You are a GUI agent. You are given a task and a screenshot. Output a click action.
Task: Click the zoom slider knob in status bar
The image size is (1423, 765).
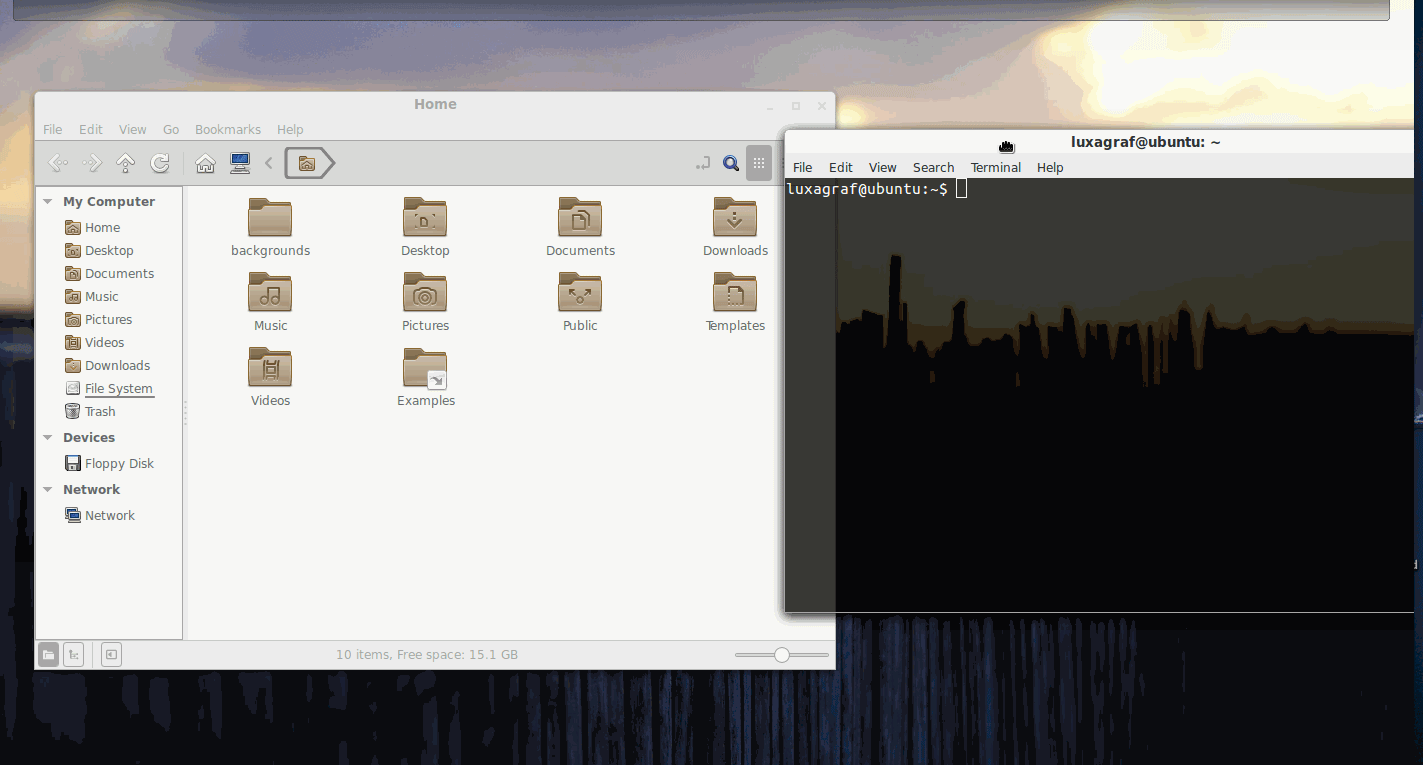point(782,655)
